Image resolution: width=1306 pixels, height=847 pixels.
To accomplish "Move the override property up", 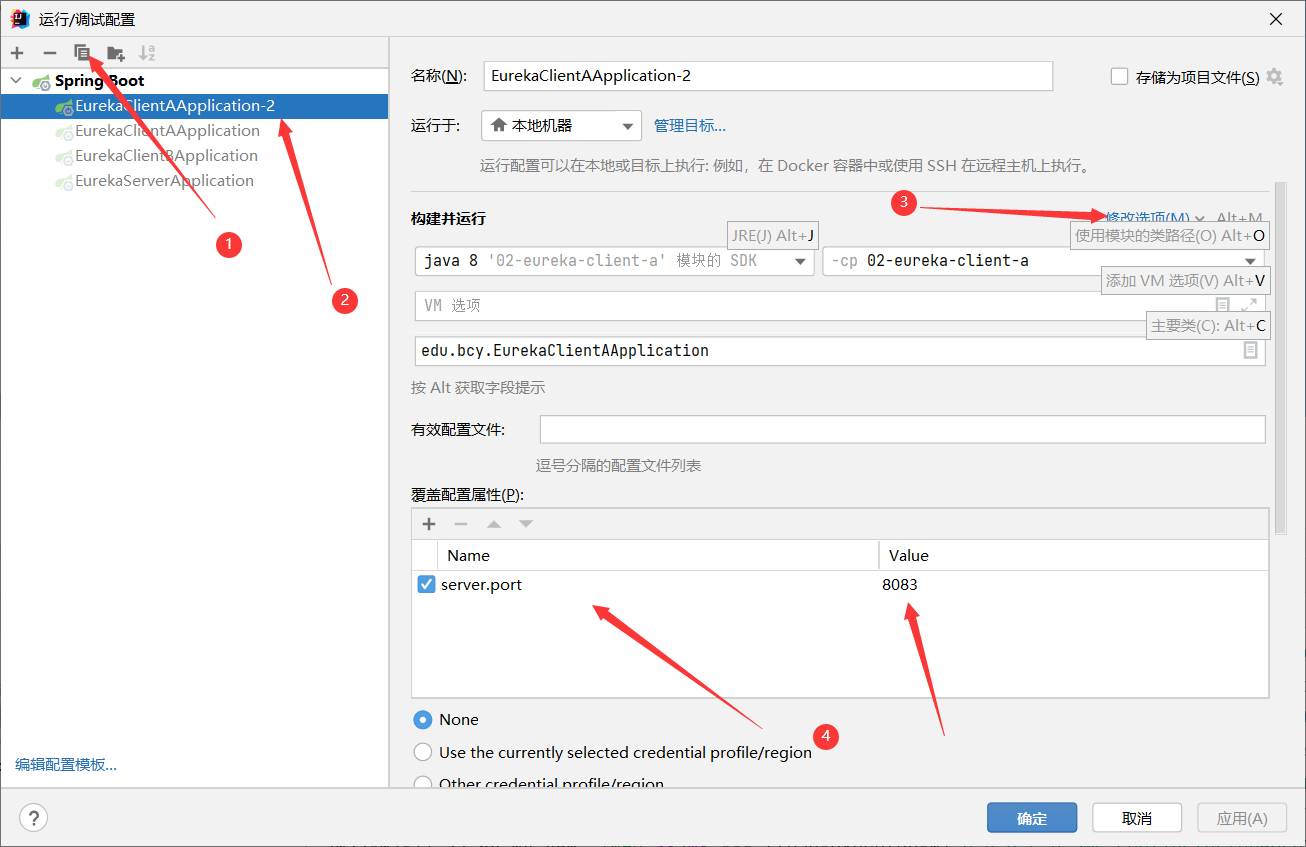I will pos(494,524).
